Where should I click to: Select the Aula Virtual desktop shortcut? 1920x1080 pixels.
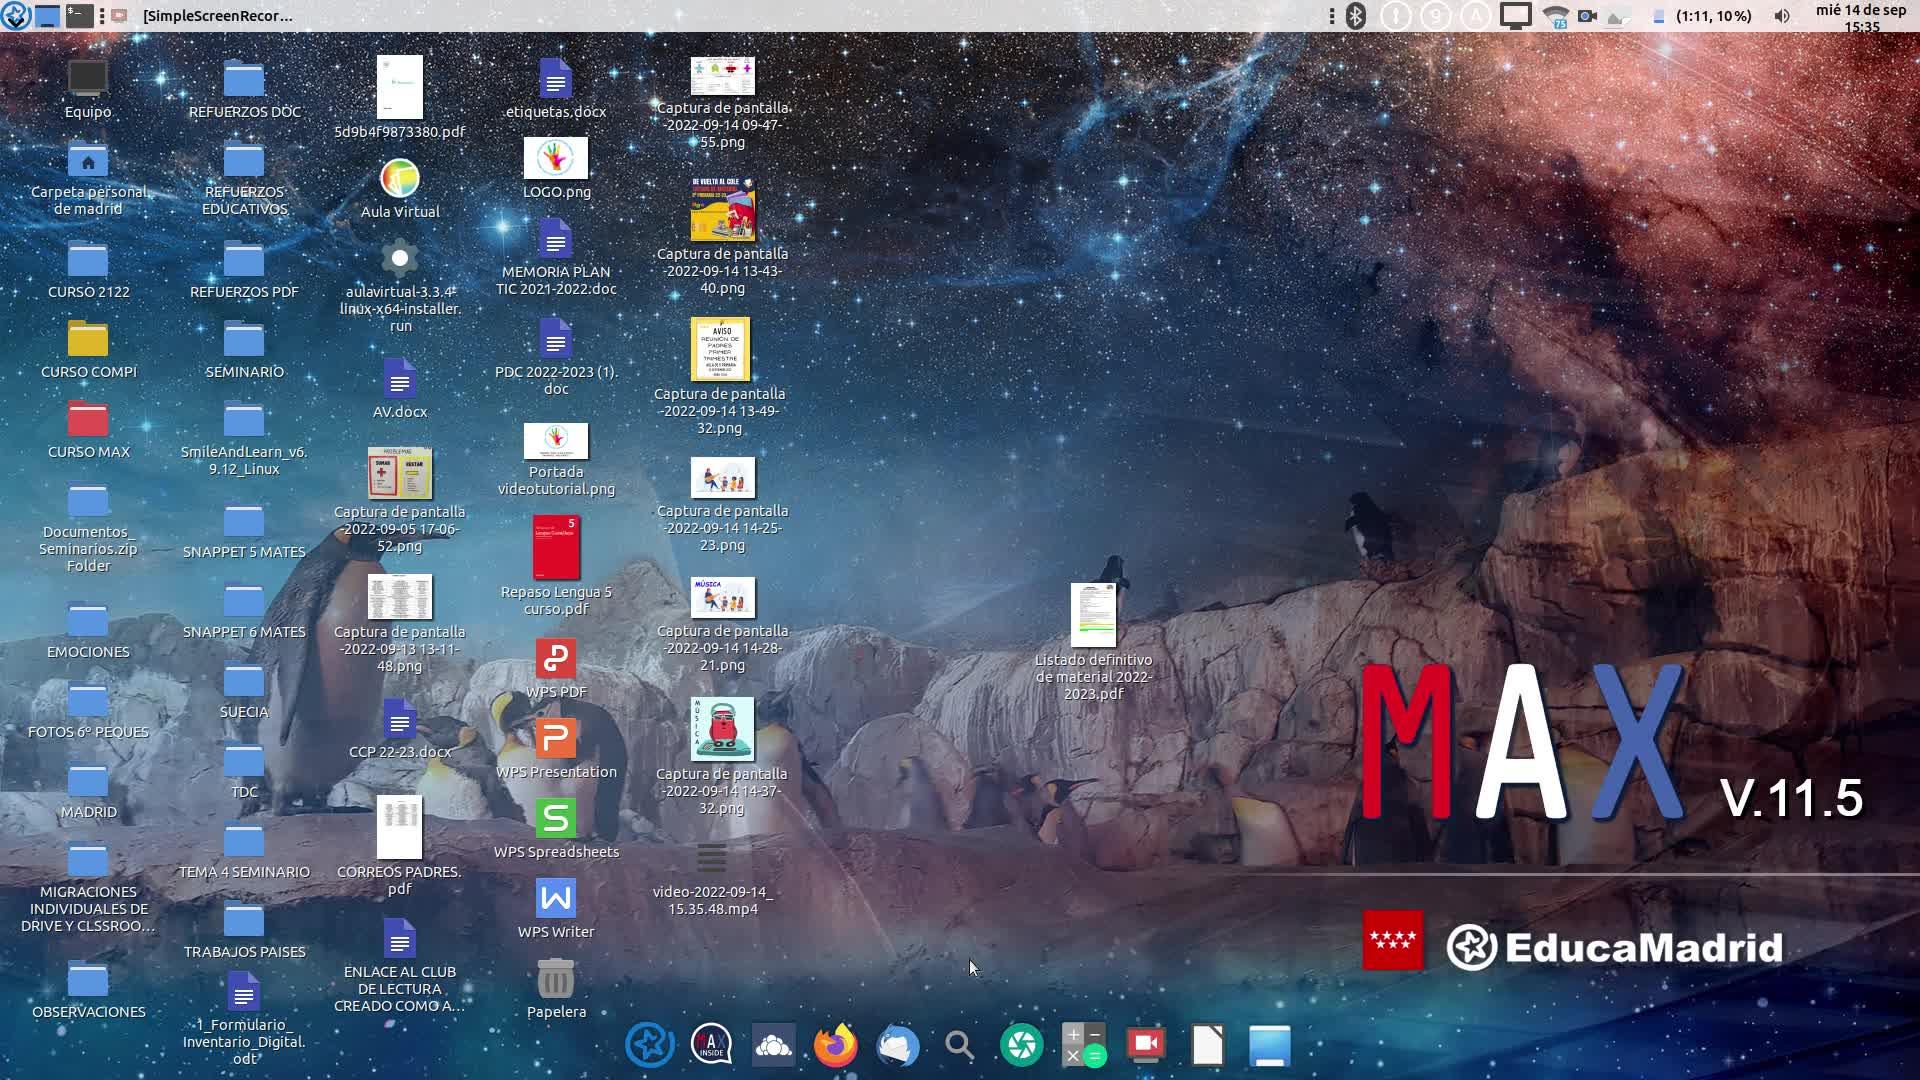pyautogui.click(x=400, y=180)
